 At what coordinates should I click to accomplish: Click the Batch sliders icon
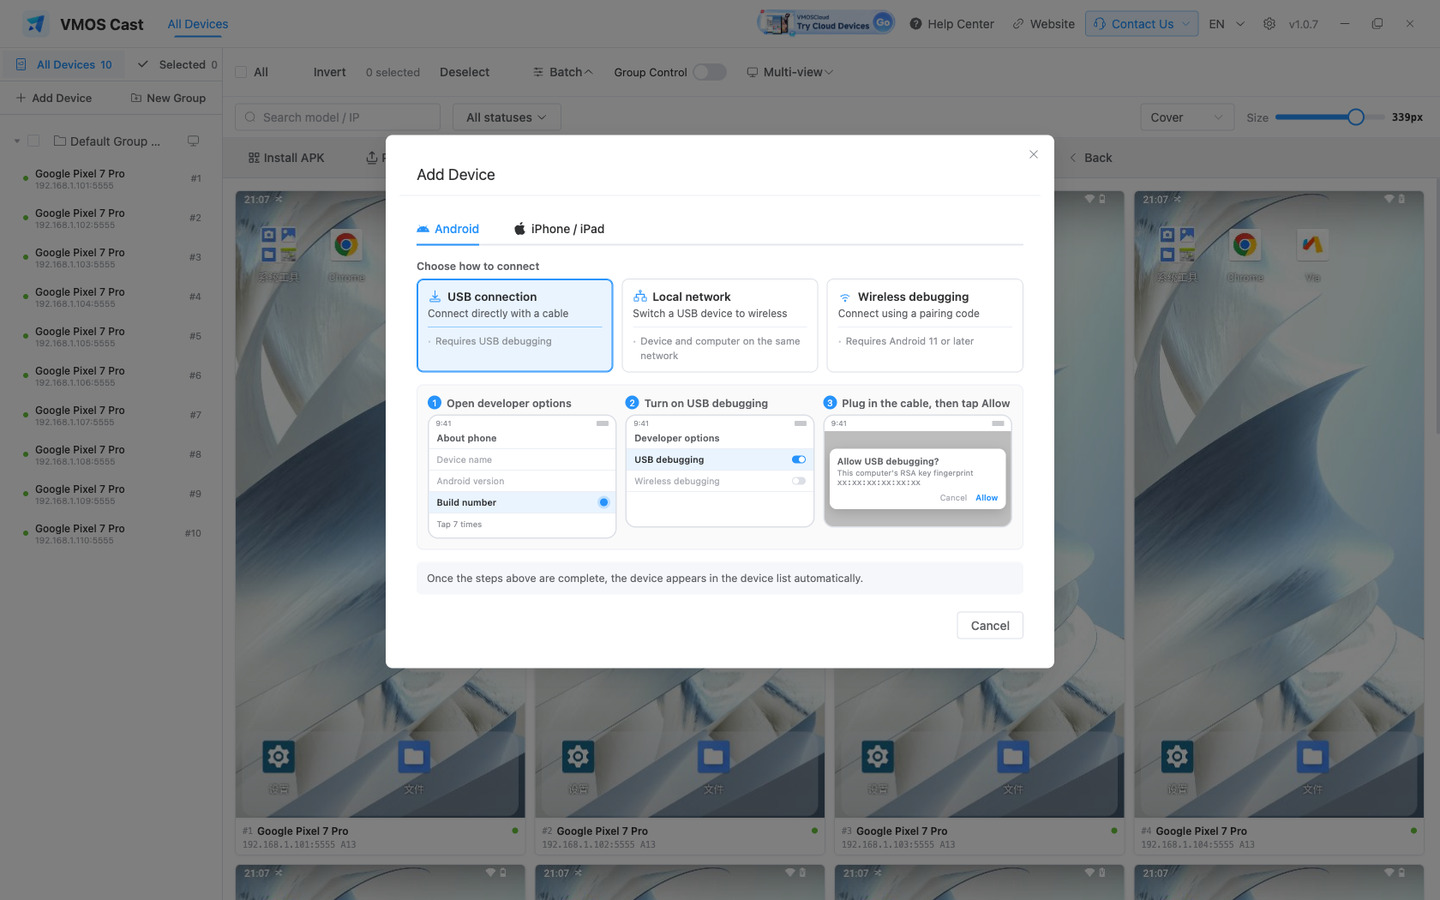tap(538, 72)
